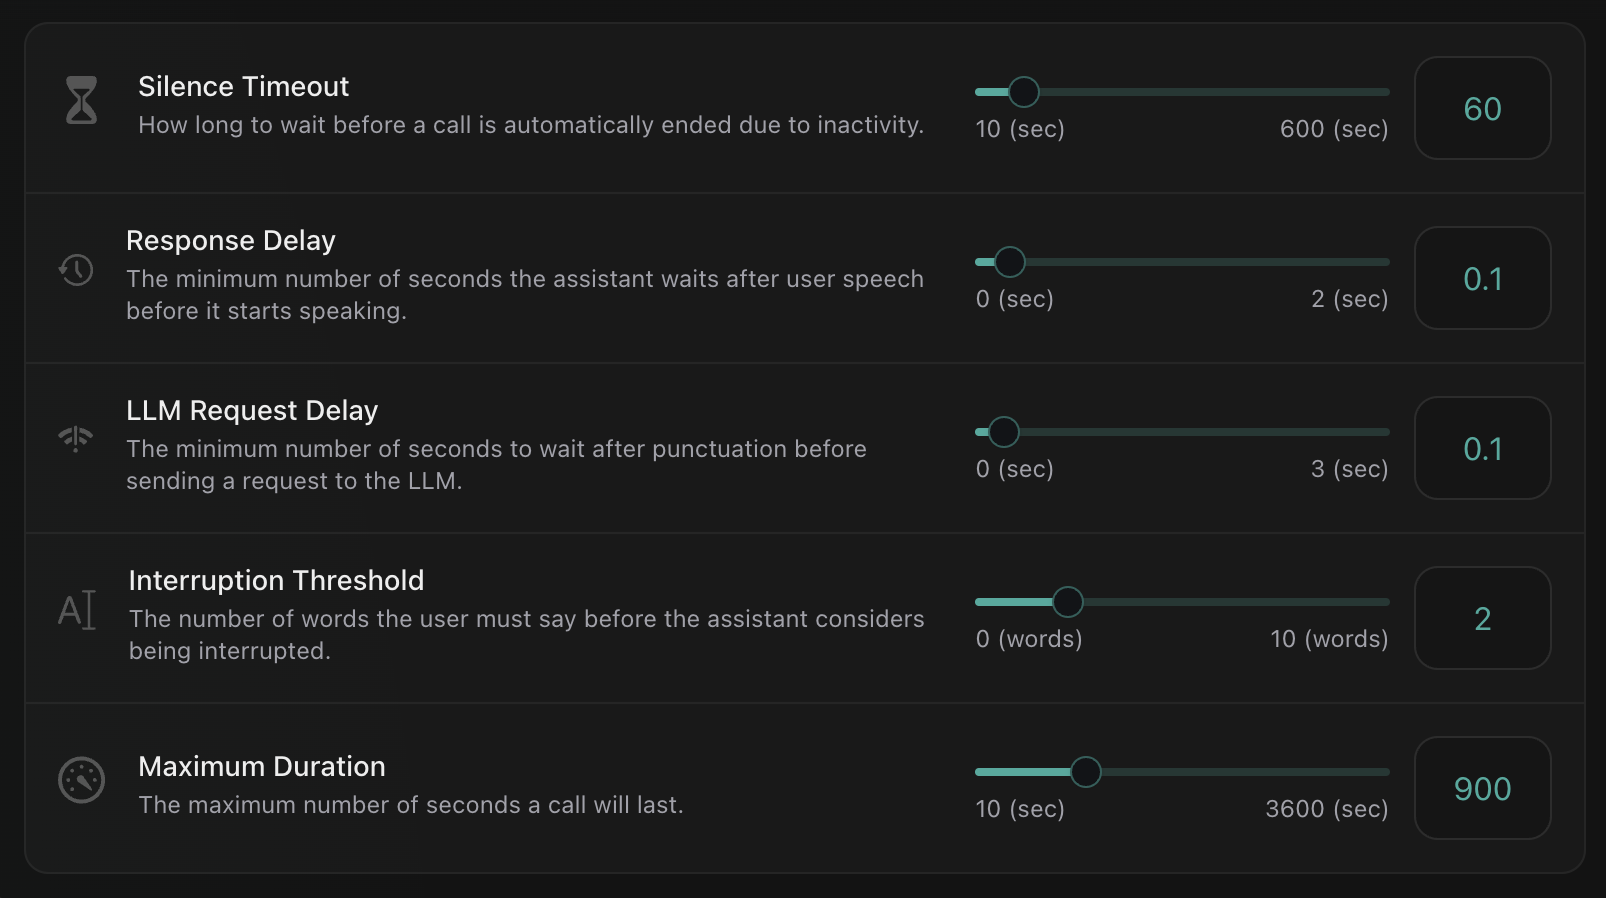Click the LLM Request Delay value field
Viewport: 1606px width, 898px height.
click(x=1482, y=448)
